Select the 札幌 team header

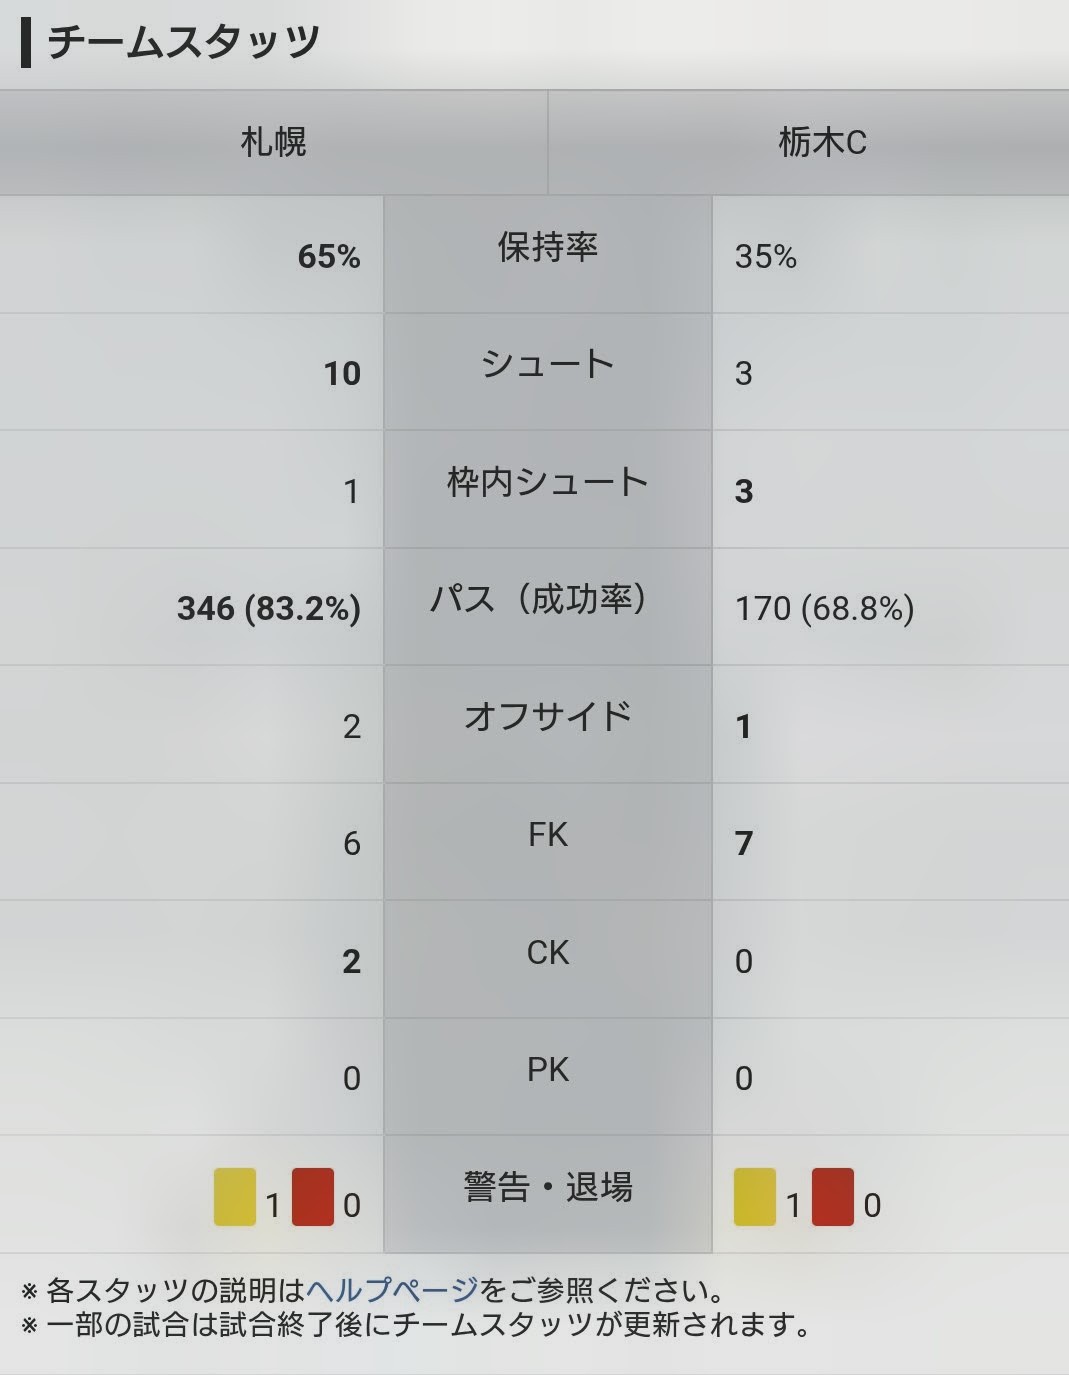(x=273, y=142)
